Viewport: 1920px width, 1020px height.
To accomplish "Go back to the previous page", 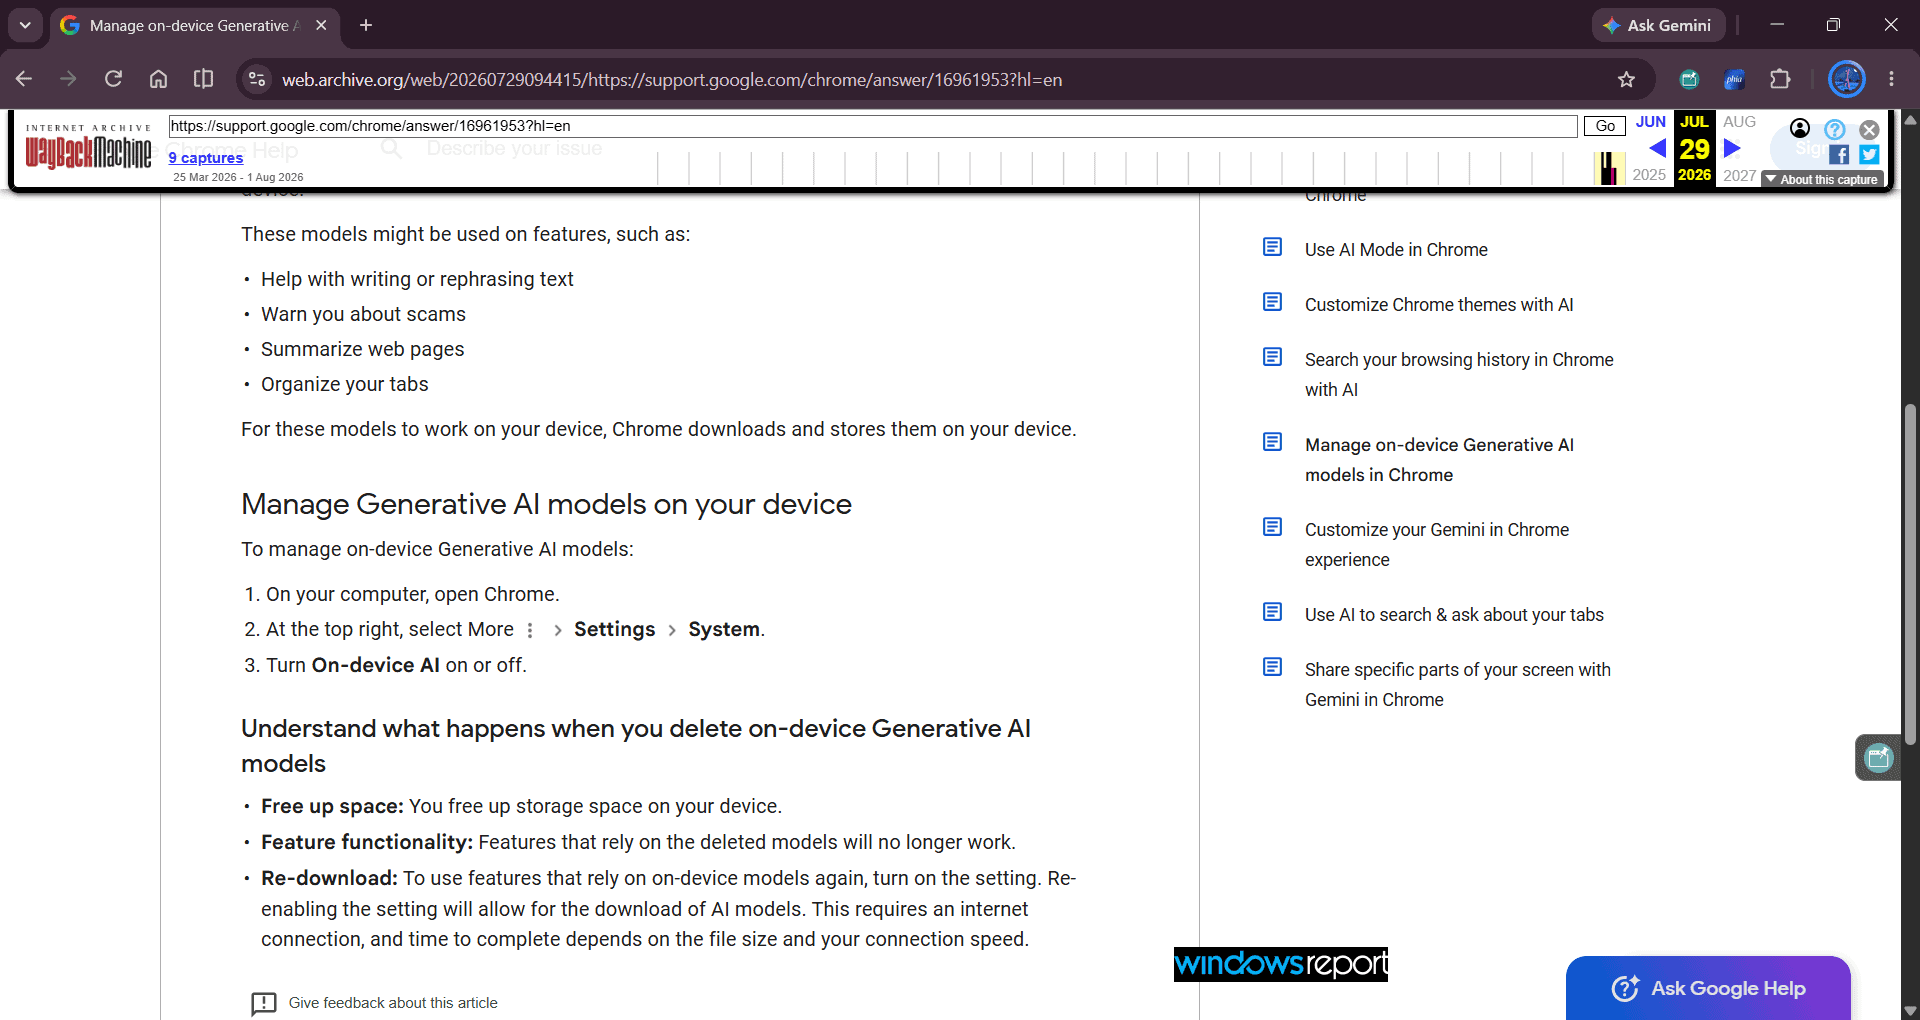I will [x=24, y=79].
